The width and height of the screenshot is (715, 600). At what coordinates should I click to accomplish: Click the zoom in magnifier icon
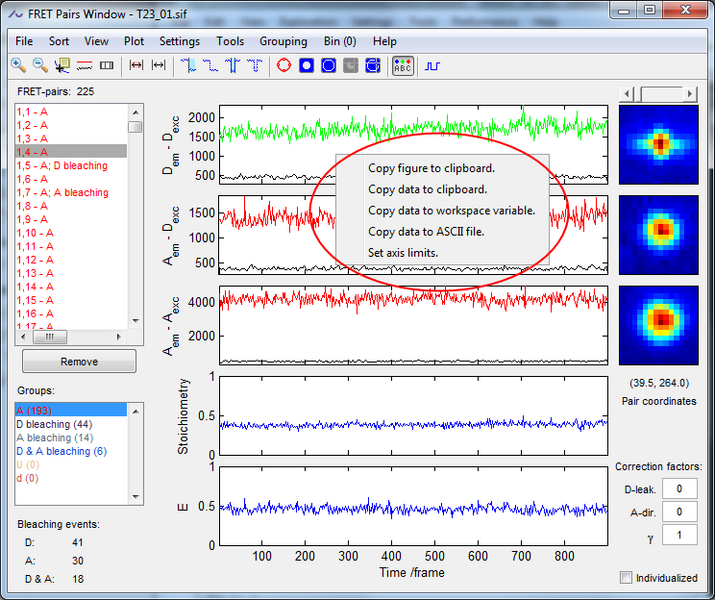tap(18, 66)
